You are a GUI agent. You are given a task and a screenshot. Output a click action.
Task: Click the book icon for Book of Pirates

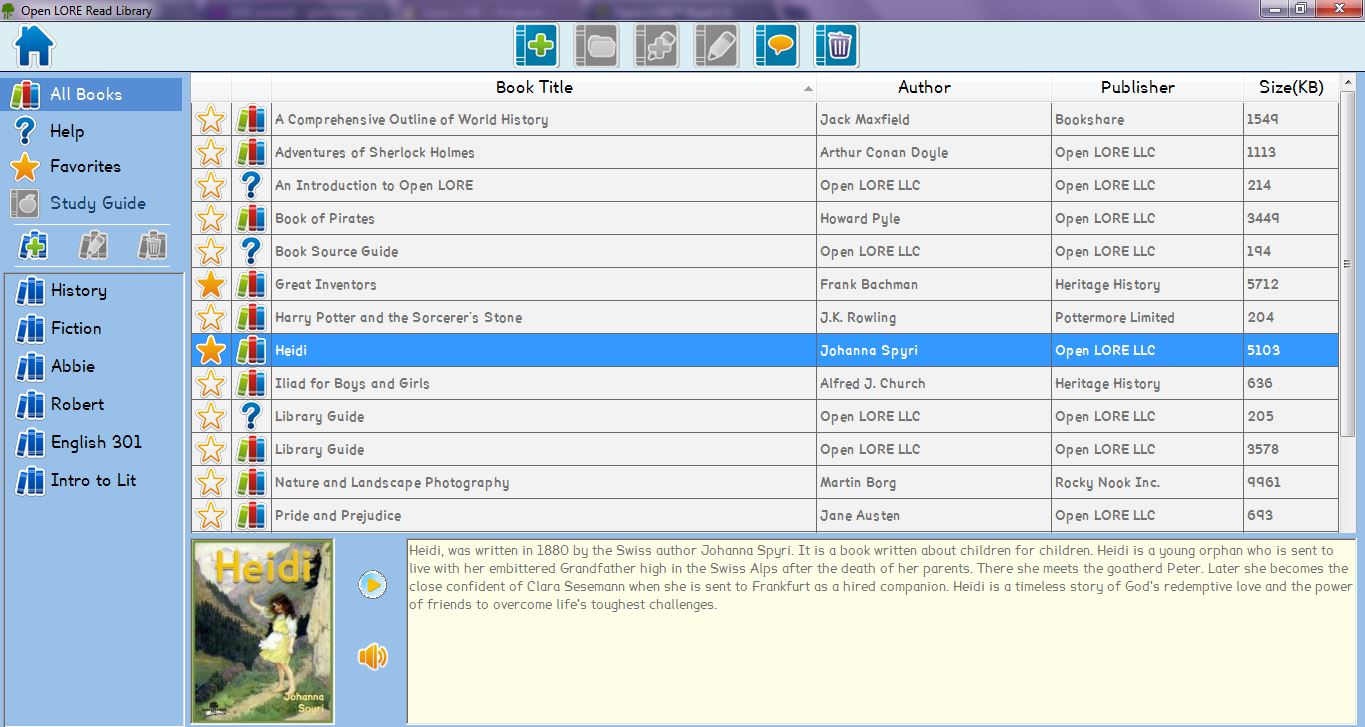251,218
